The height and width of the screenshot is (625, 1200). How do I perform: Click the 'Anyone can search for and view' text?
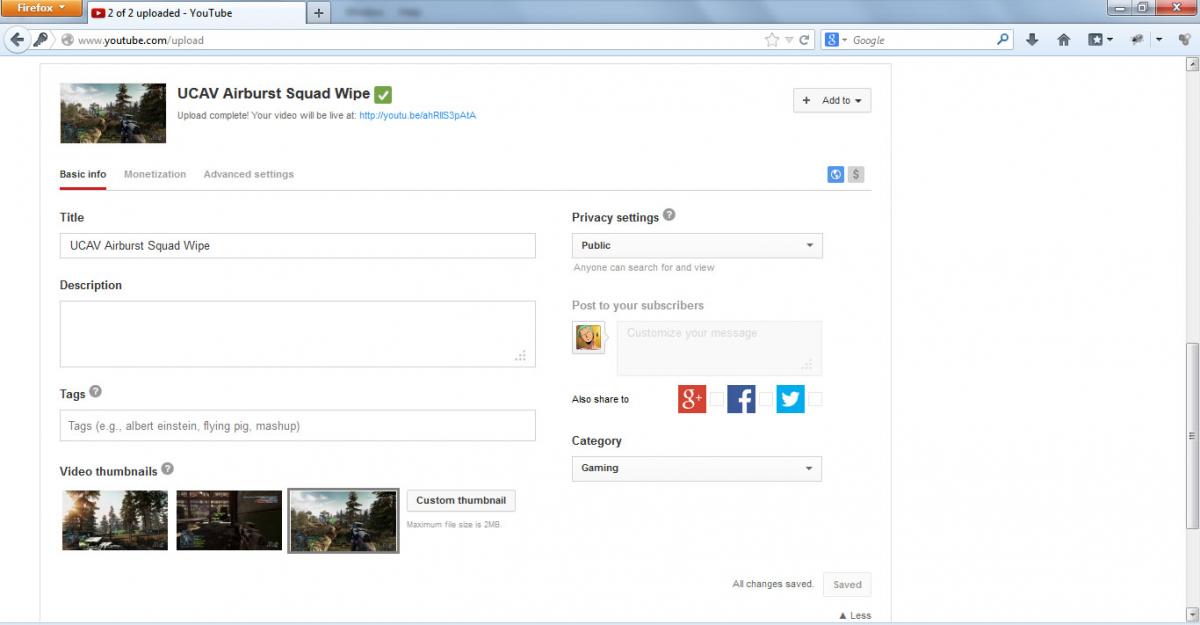pos(644,268)
